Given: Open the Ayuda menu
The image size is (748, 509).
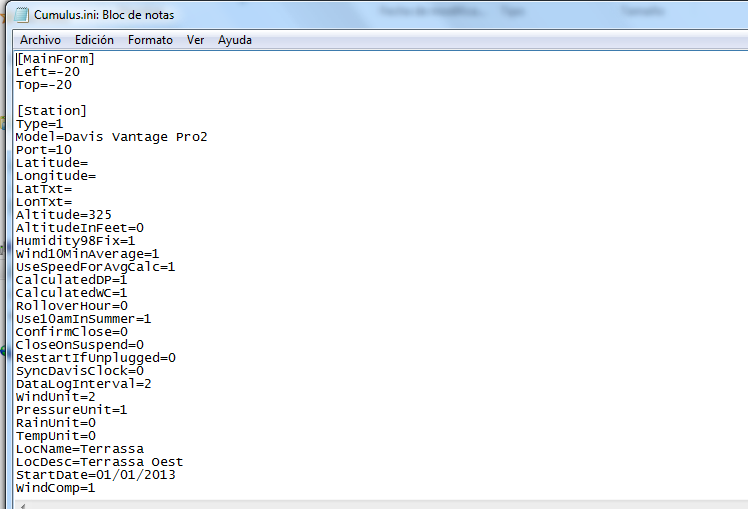Looking at the screenshot, I should pyautogui.click(x=235, y=40).
